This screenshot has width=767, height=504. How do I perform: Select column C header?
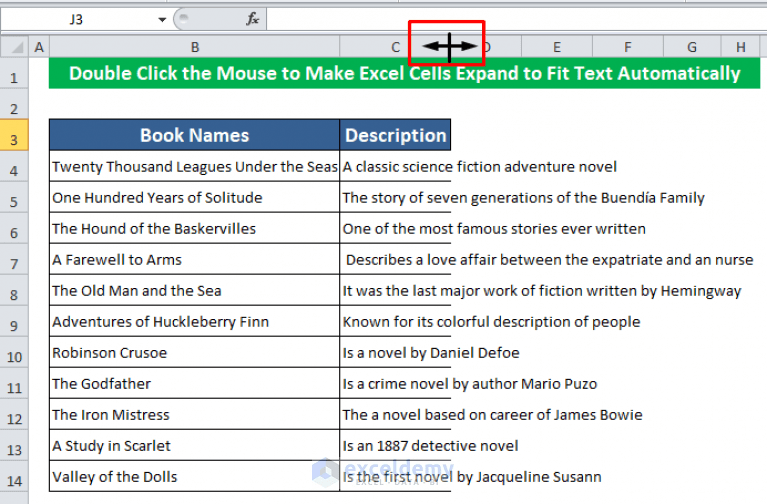pyautogui.click(x=395, y=47)
